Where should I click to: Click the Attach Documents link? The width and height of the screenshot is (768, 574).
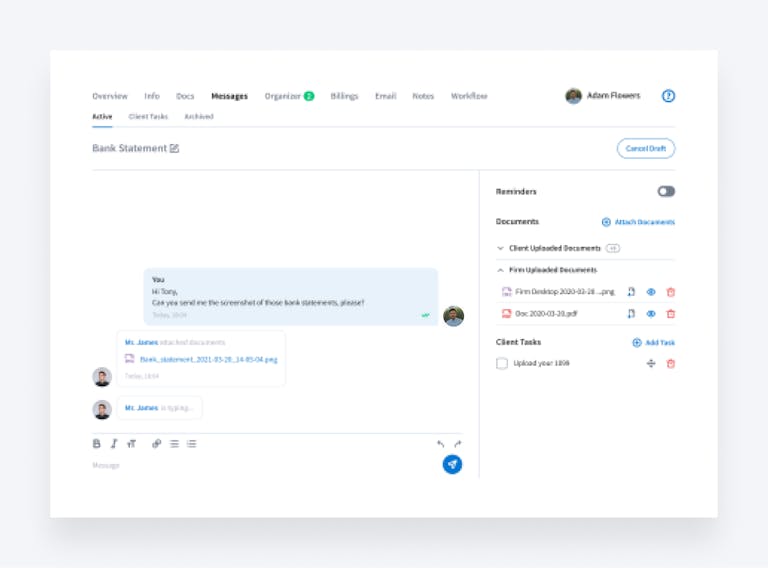point(638,222)
